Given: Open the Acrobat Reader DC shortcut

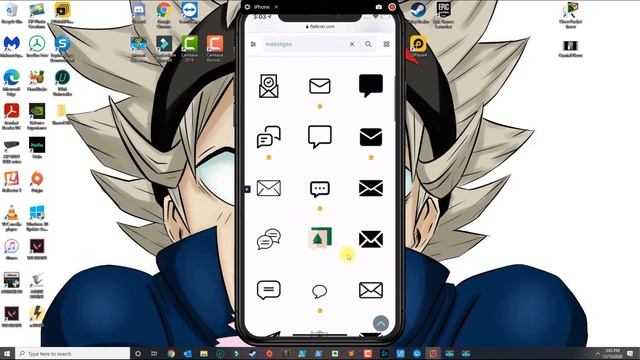Looking at the screenshot, I should [x=11, y=116].
